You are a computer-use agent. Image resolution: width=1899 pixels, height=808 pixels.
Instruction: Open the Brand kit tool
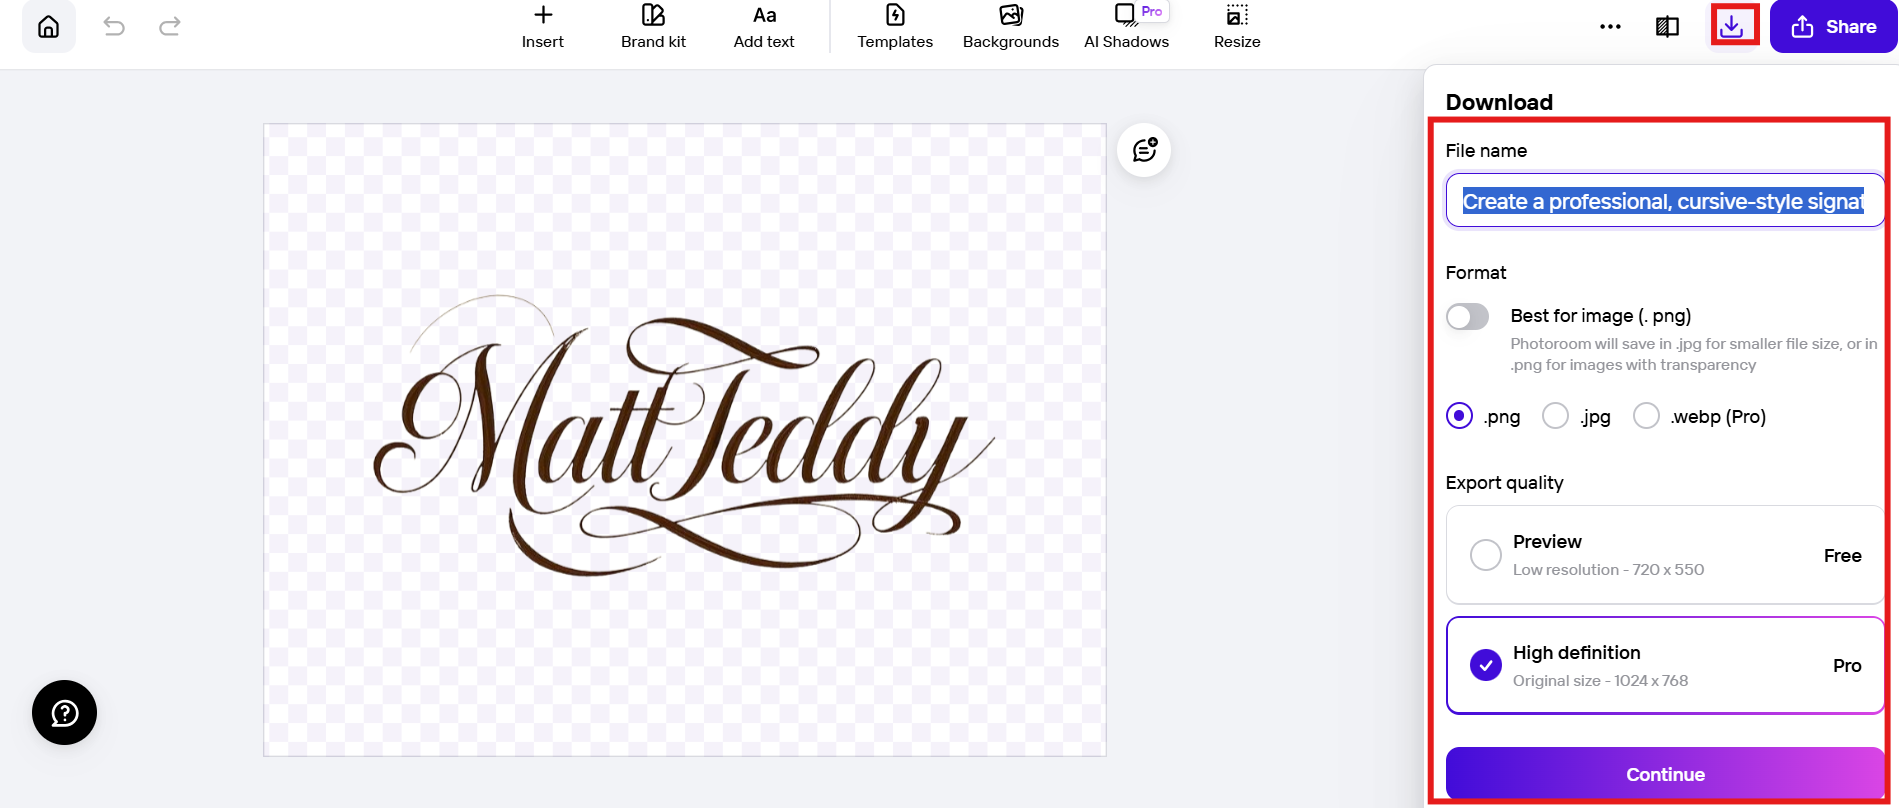tap(653, 27)
